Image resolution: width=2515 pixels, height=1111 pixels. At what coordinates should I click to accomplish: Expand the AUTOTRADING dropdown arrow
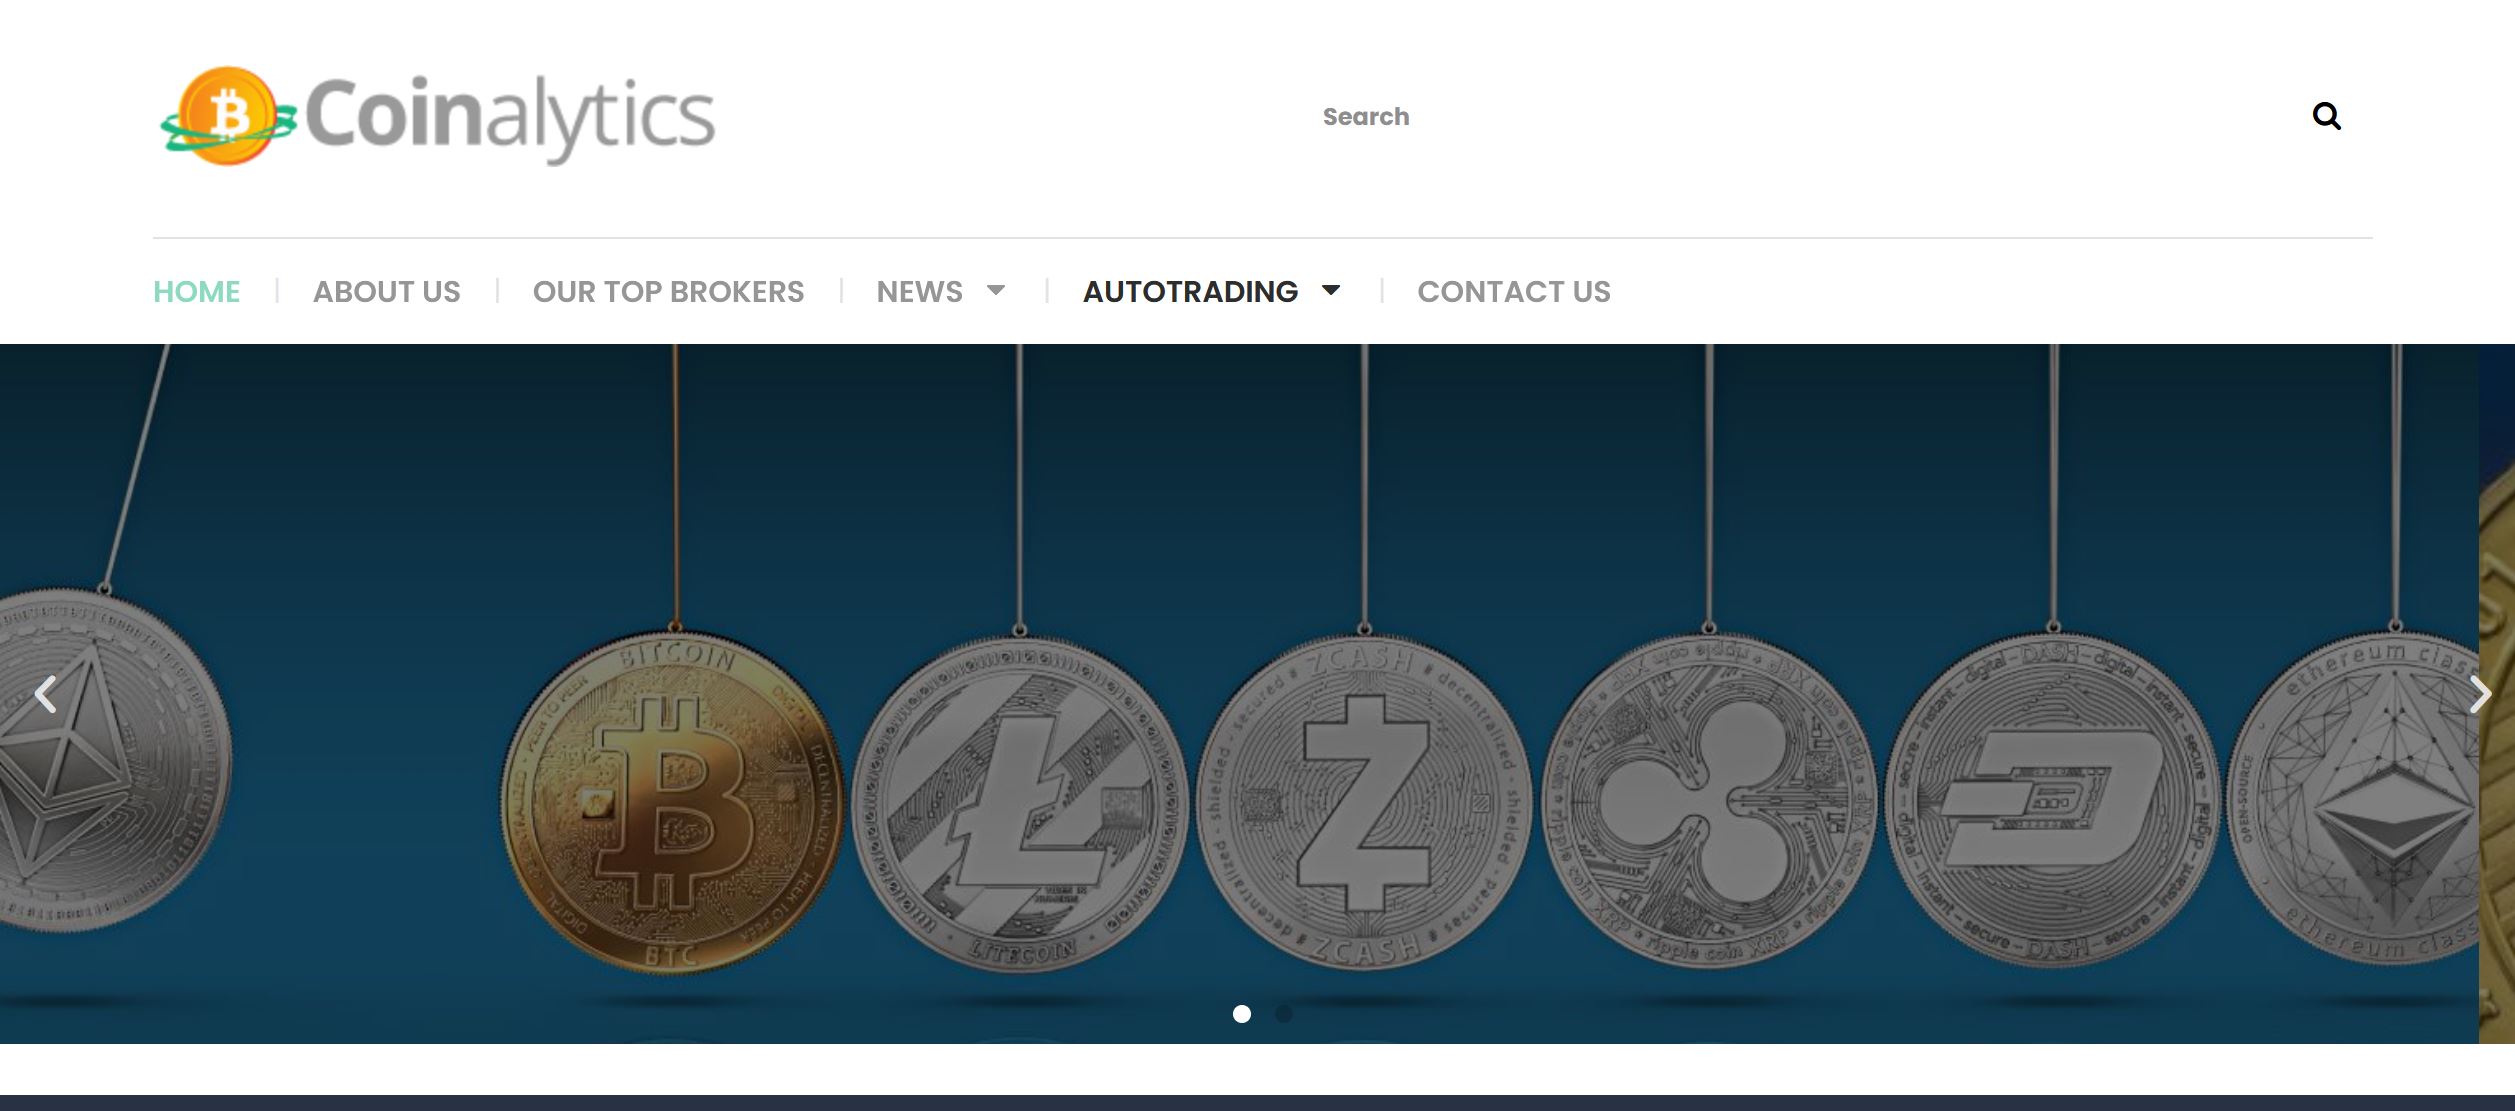[1331, 290]
